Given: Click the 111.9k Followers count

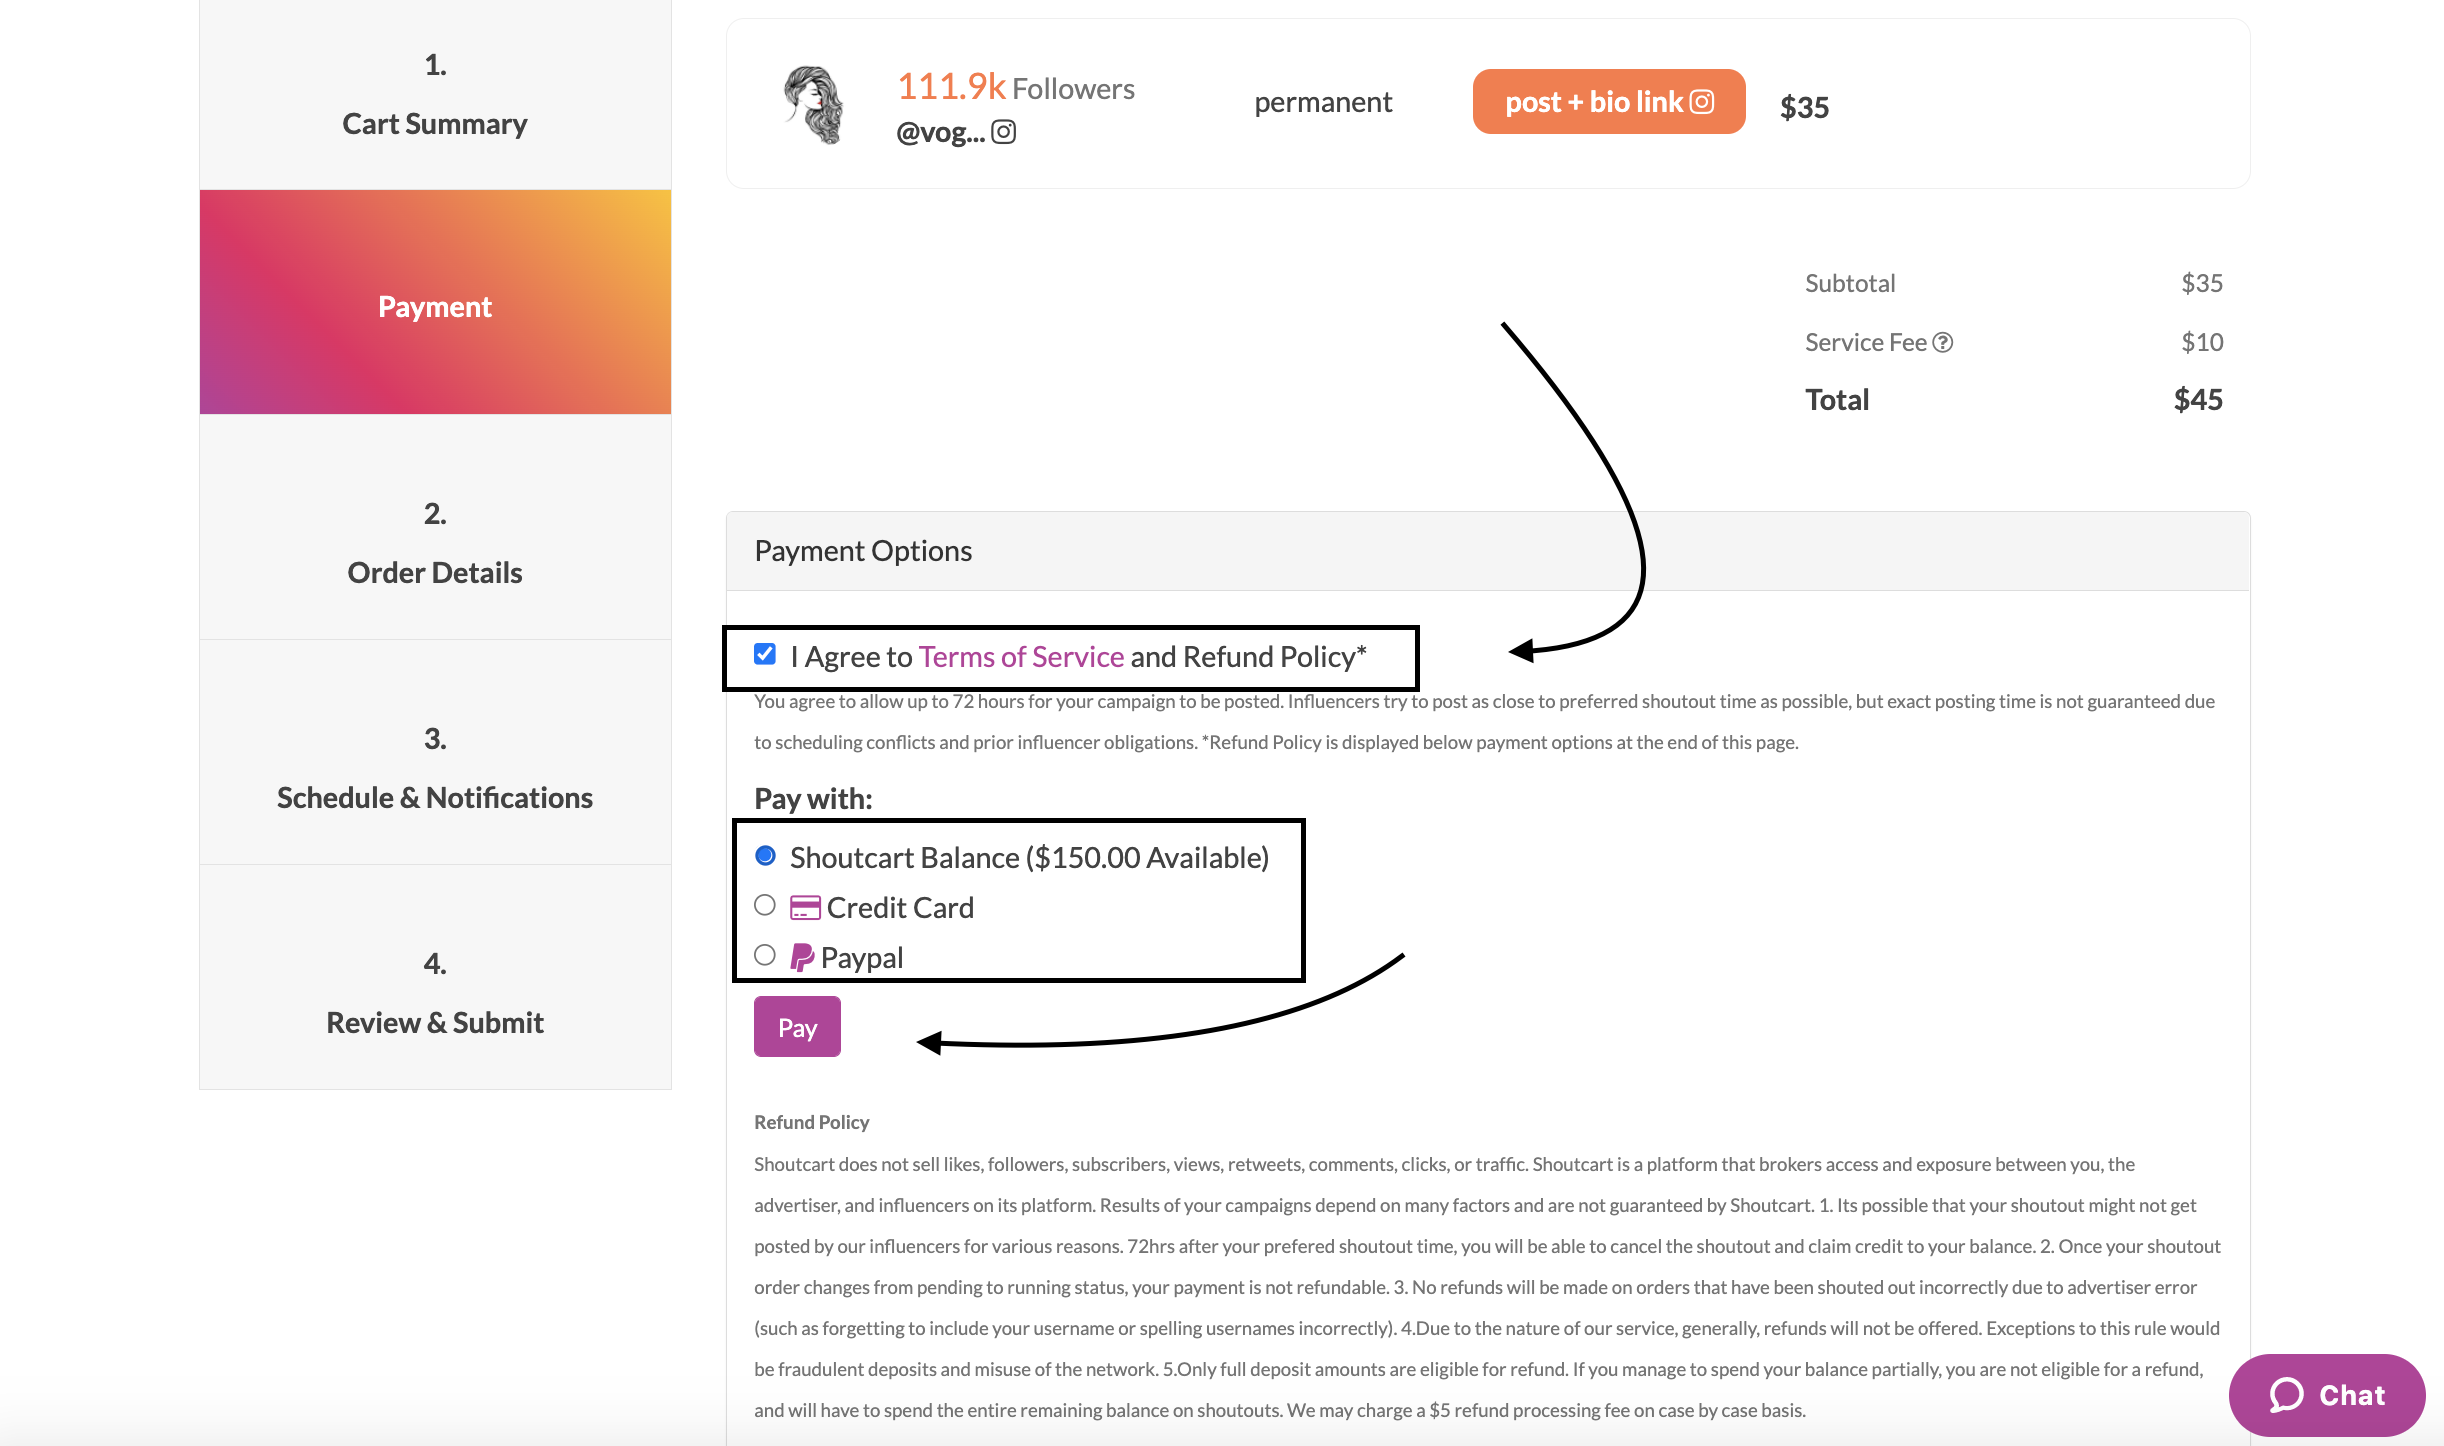Looking at the screenshot, I should pyautogui.click(x=1016, y=87).
